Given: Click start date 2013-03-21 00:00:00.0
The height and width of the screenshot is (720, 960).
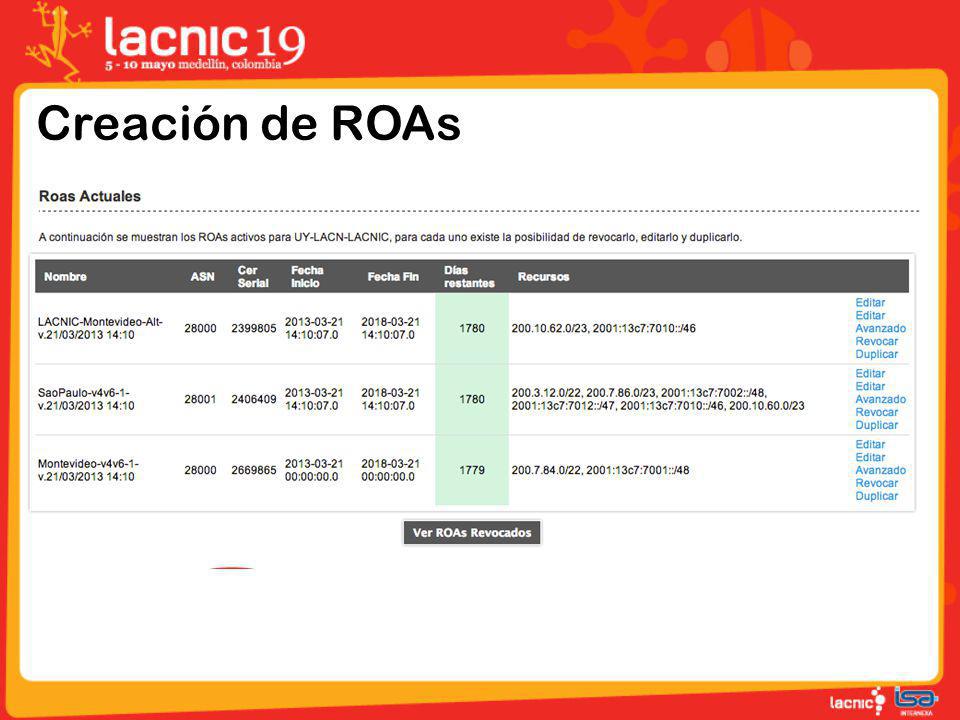Looking at the screenshot, I should (313, 470).
